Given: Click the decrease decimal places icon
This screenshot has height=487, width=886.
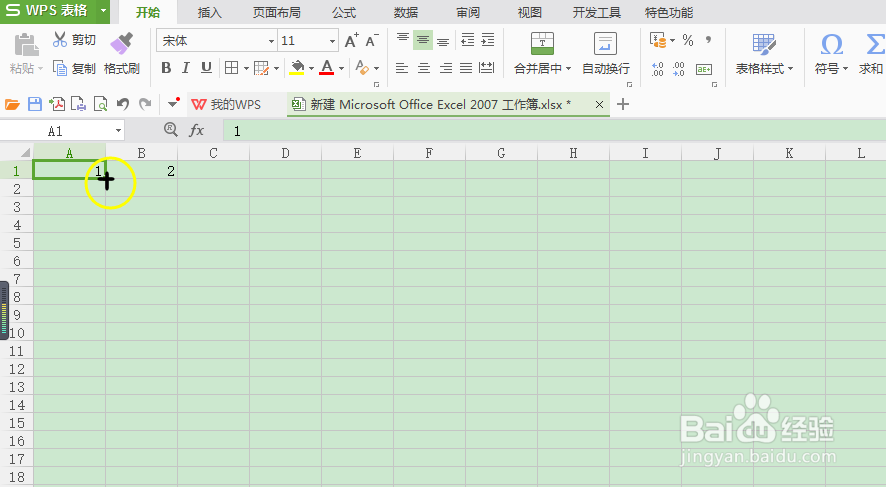Looking at the screenshot, I should point(679,69).
